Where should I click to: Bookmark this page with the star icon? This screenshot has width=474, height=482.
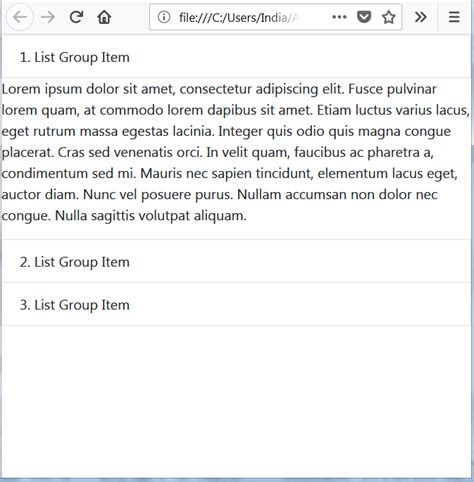[388, 17]
